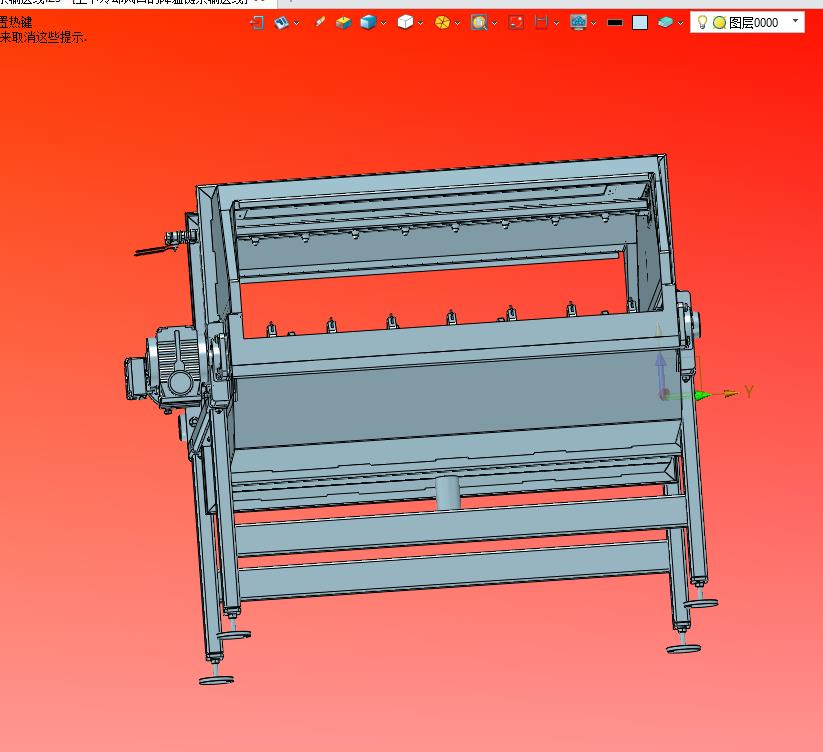Click the white cube view orientation icon
This screenshot has height=752, width=823.
pos(405,22)
